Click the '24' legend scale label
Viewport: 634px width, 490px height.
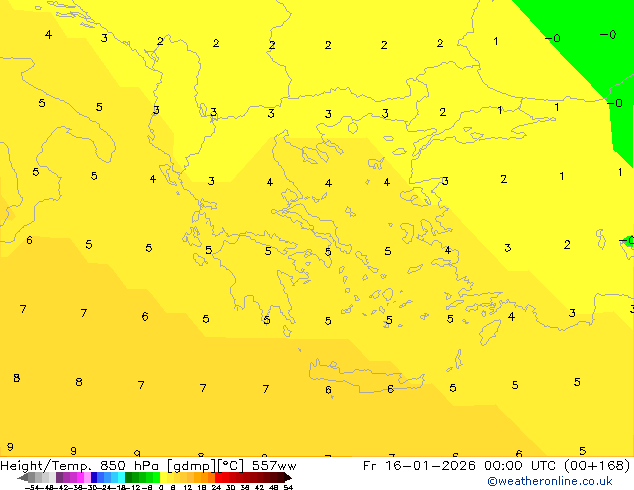(x=216, y=487)
